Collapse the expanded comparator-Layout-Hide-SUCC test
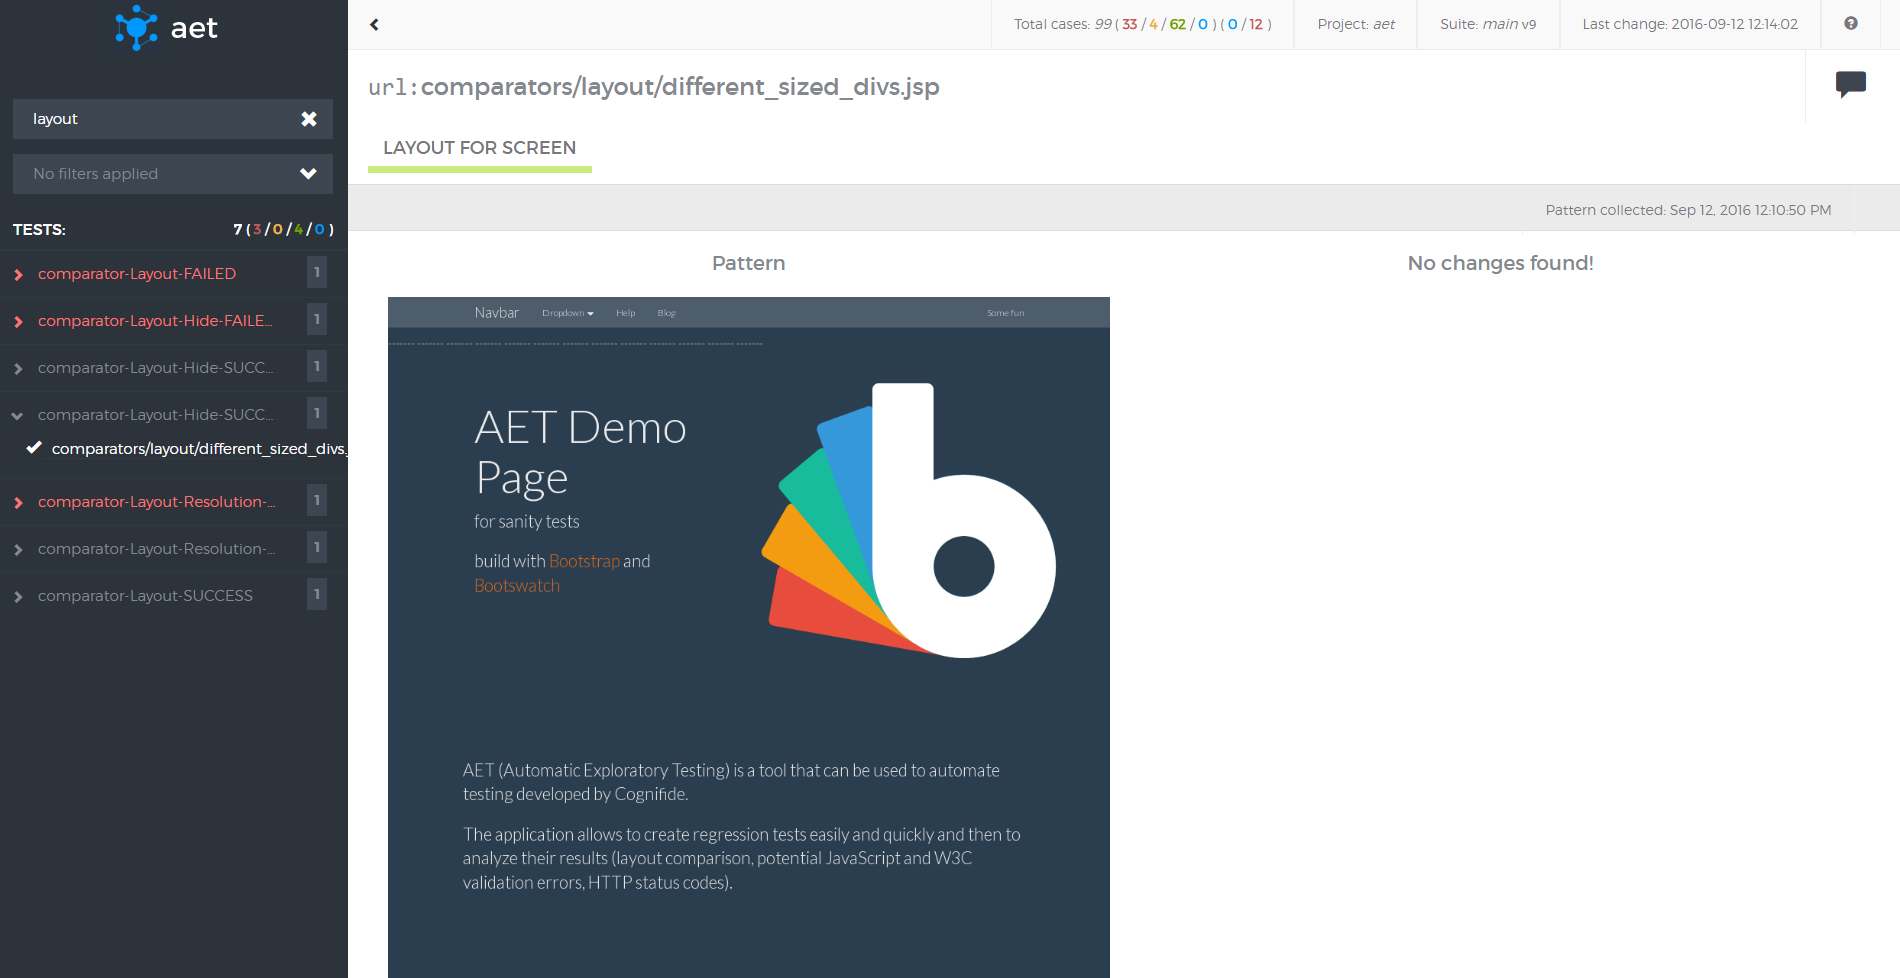 click(x=18, y=415)
